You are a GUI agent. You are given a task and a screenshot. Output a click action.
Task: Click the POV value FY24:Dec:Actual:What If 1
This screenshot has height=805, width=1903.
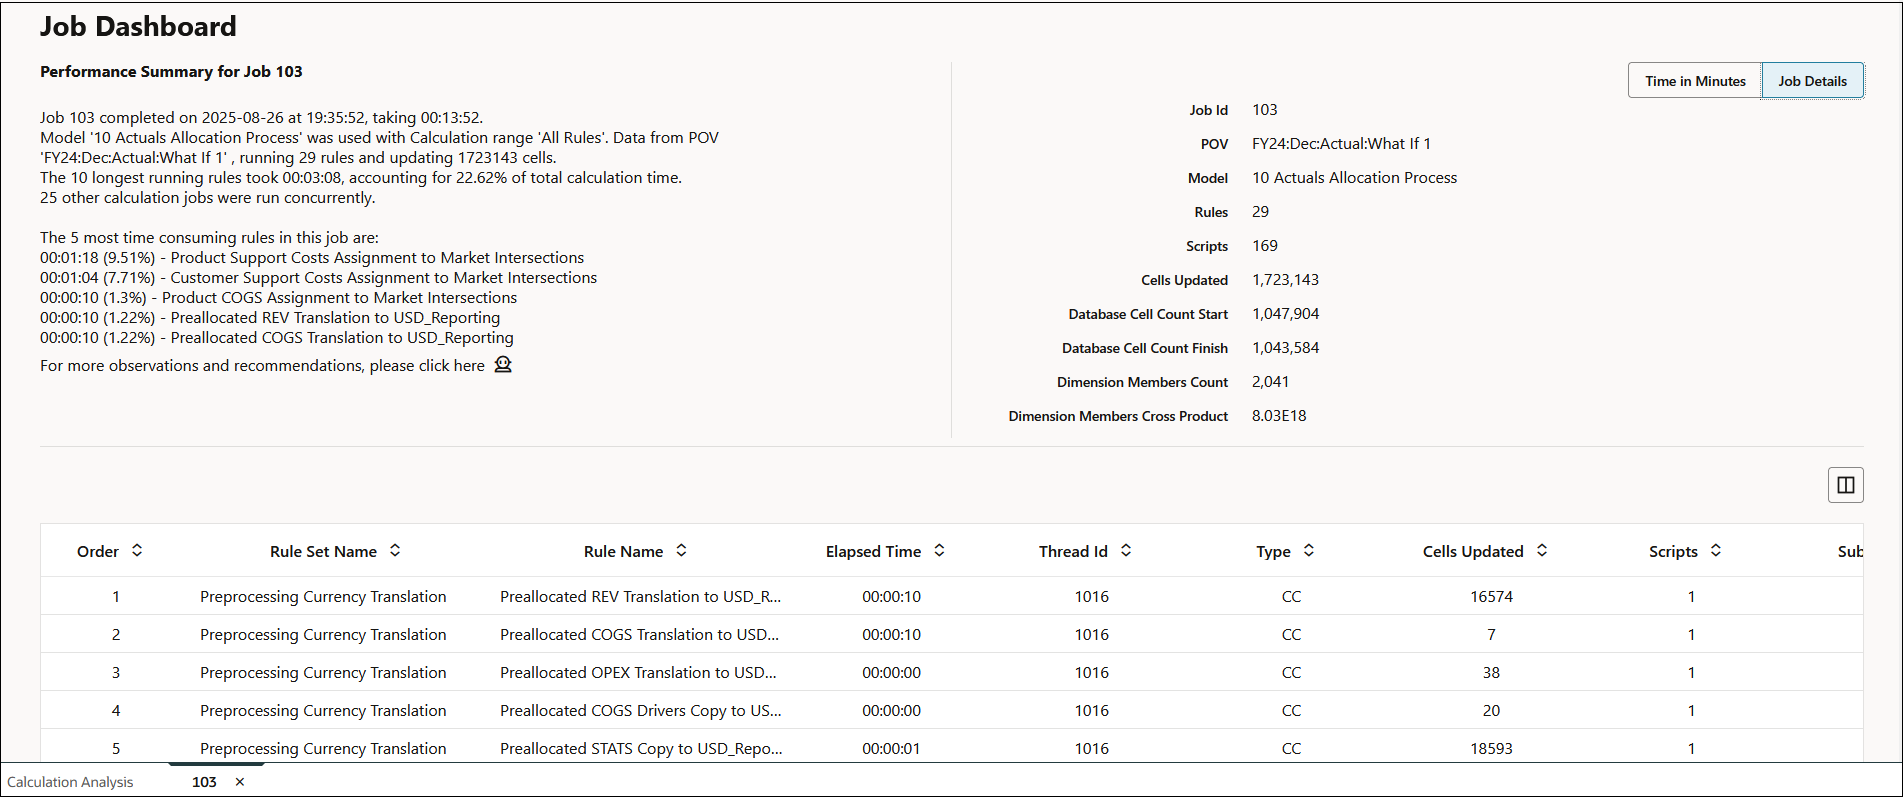[1341, 144]
